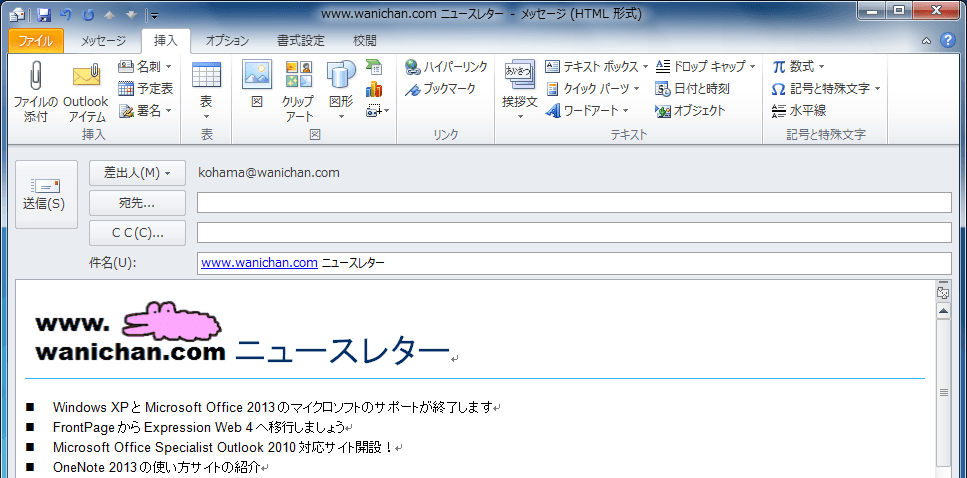The height and width of the screenshot is (478, 967).
Task: Insert a picture (図)
Action: point(257,85)
